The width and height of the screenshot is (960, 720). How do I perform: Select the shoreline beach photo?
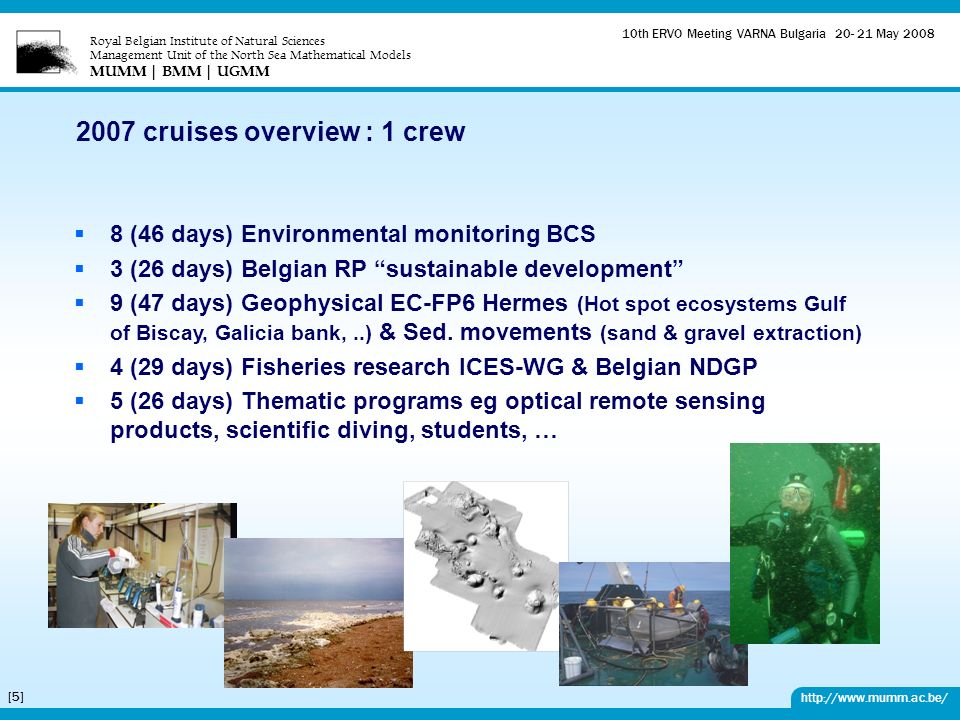point(318,613)
